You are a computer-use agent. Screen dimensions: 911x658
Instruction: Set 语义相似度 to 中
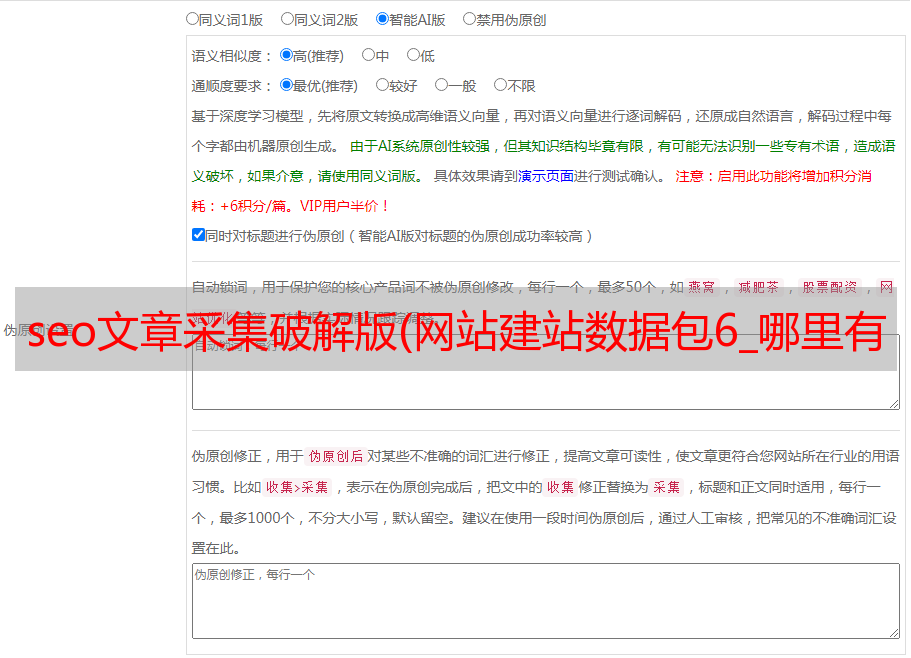pos(368,55)
